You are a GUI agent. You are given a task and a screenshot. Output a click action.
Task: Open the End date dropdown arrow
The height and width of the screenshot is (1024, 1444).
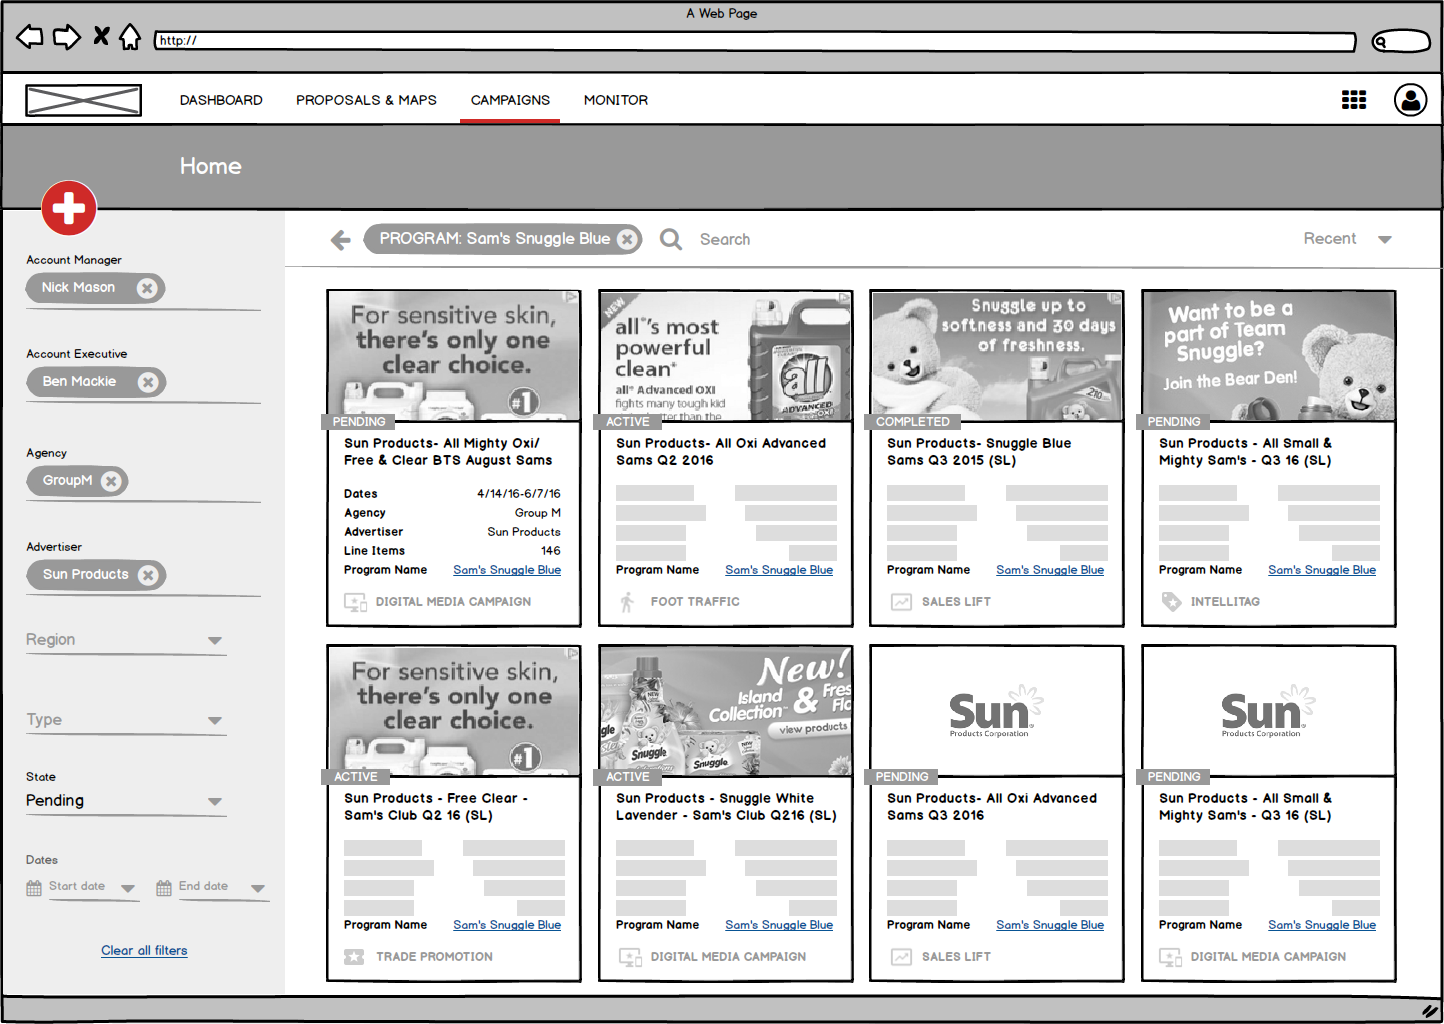[258, 888]
